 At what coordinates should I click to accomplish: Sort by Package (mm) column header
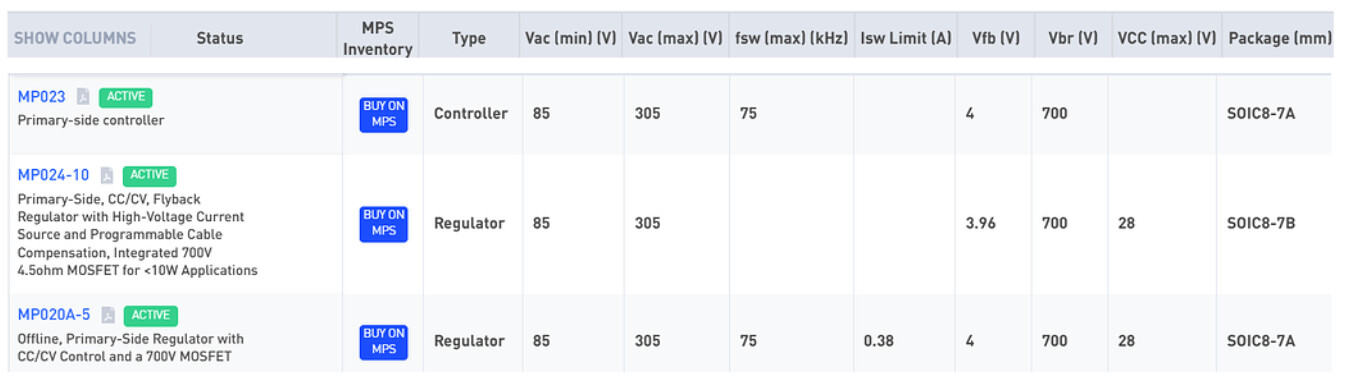pos(1280,38)
